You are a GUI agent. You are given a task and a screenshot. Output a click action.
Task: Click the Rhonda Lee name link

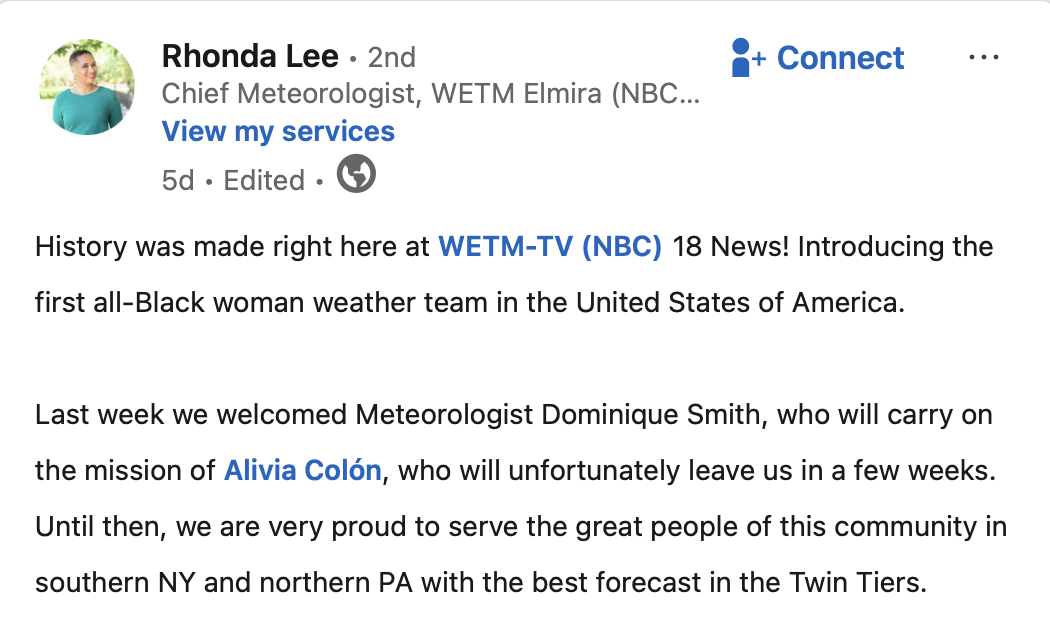point(250,56)
